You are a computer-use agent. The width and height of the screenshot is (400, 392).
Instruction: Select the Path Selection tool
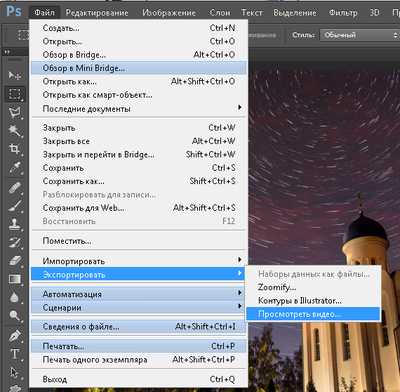click(15, 372)
